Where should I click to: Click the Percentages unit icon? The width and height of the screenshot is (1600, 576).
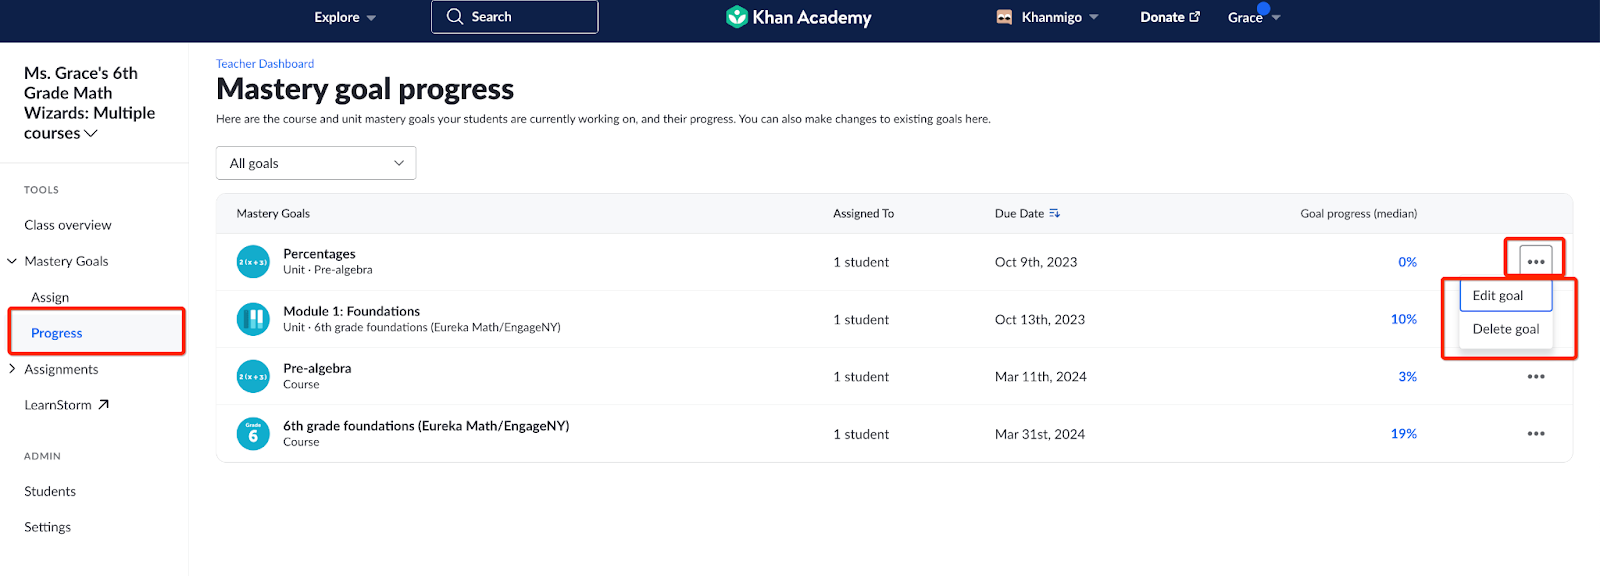click(253, 262)
